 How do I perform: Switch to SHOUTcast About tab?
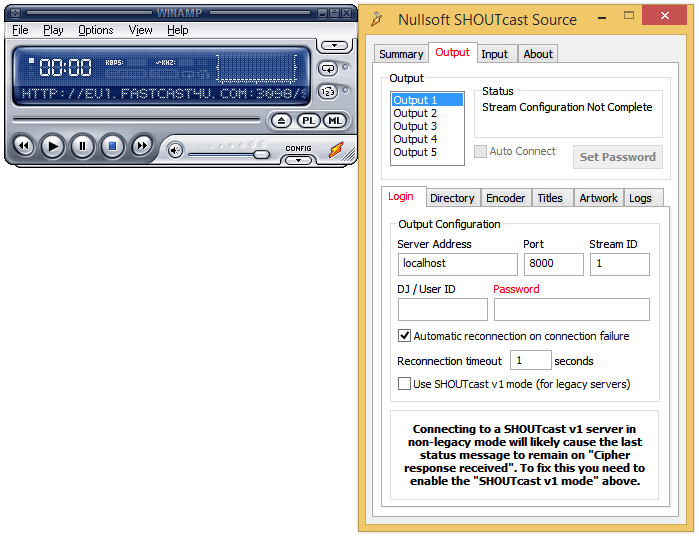pyautogui.click(x=538, y=54)
